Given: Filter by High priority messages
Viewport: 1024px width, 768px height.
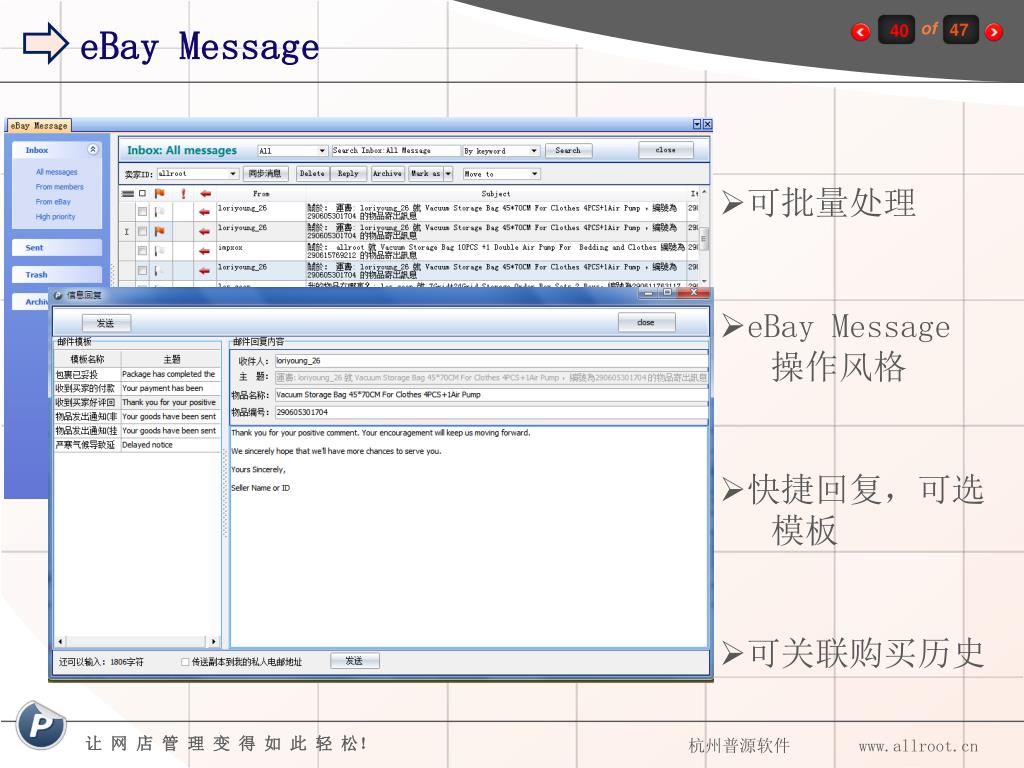Looking at the screenshot, I should (56, 217).
